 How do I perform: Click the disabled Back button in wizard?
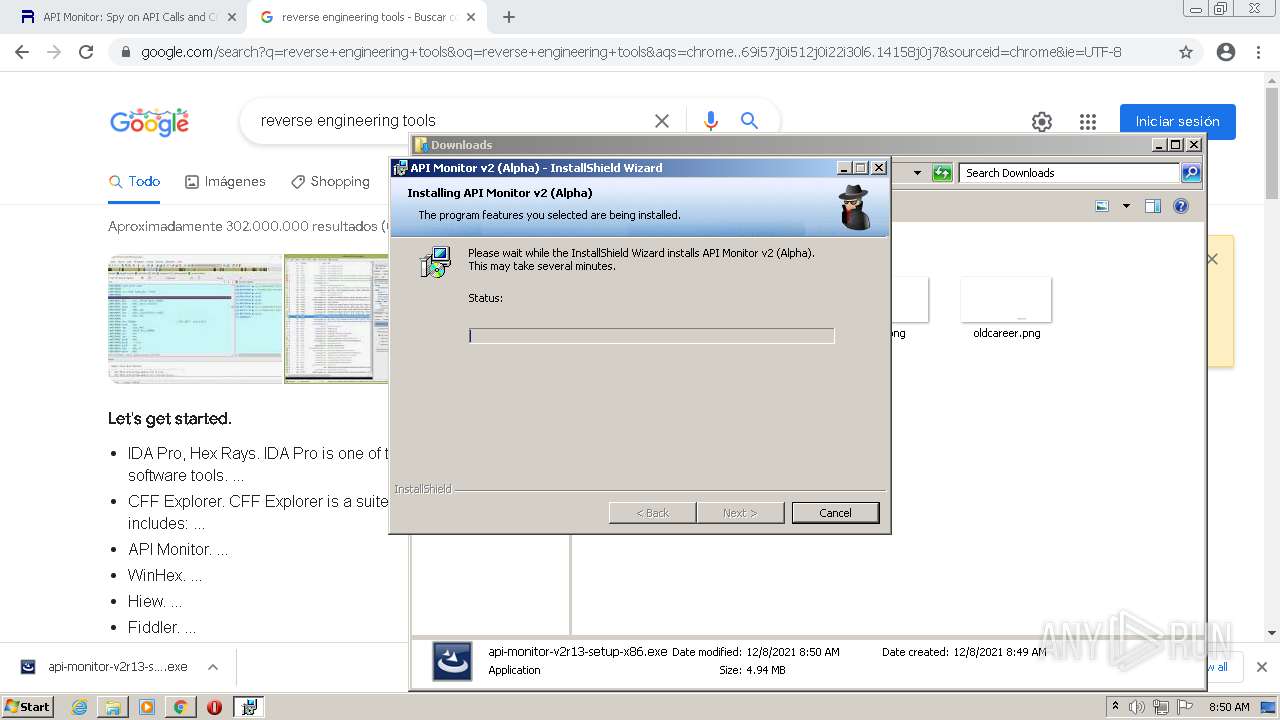653,513
